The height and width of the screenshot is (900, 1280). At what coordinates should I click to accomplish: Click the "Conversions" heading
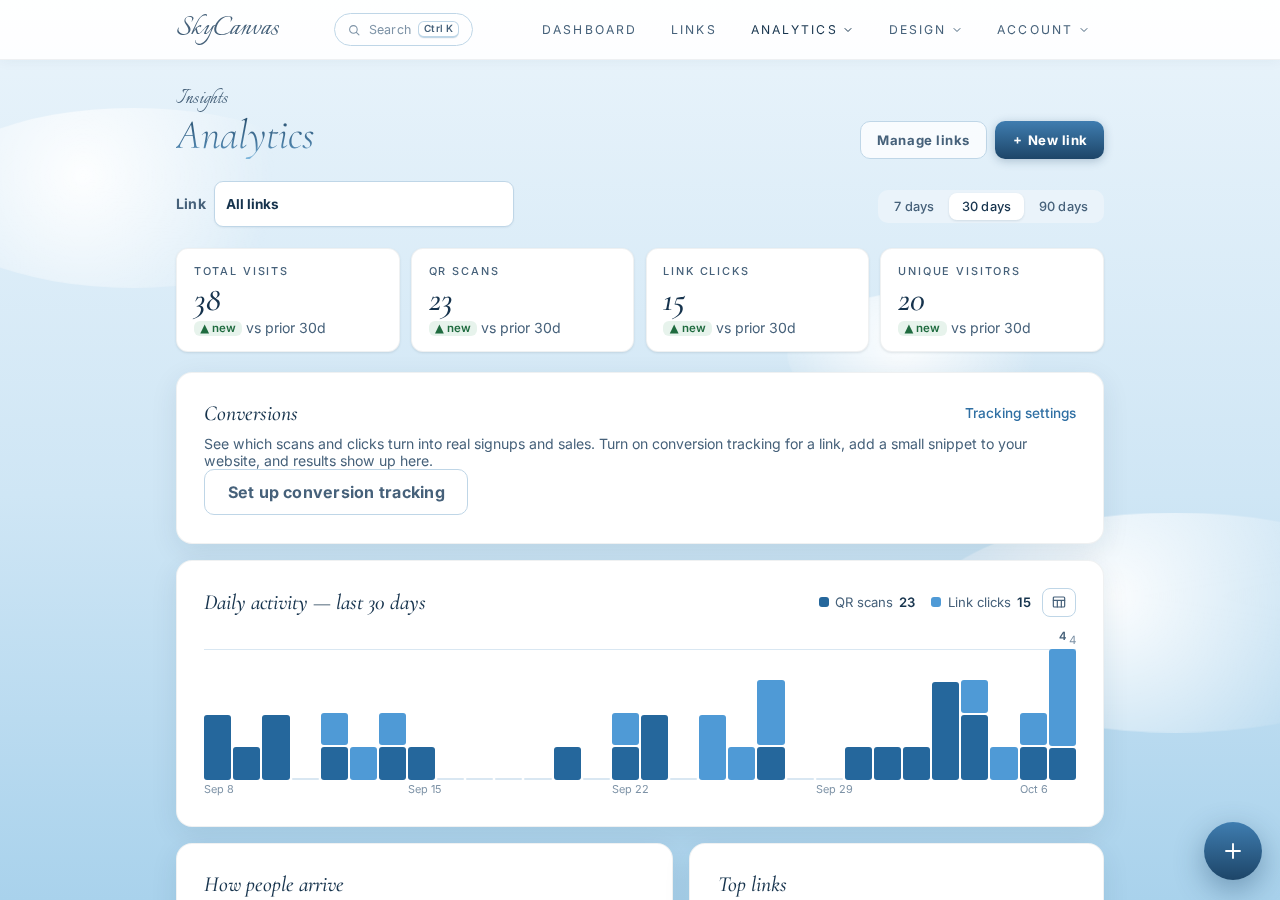(x=251, y=413)
